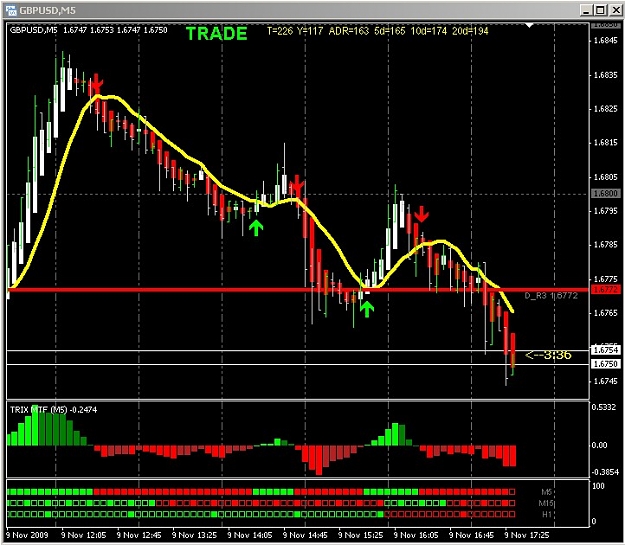Viewport: 625px width, 545px height.
Task: Click the 5d=165 value text
Action: tap(389, 31)
